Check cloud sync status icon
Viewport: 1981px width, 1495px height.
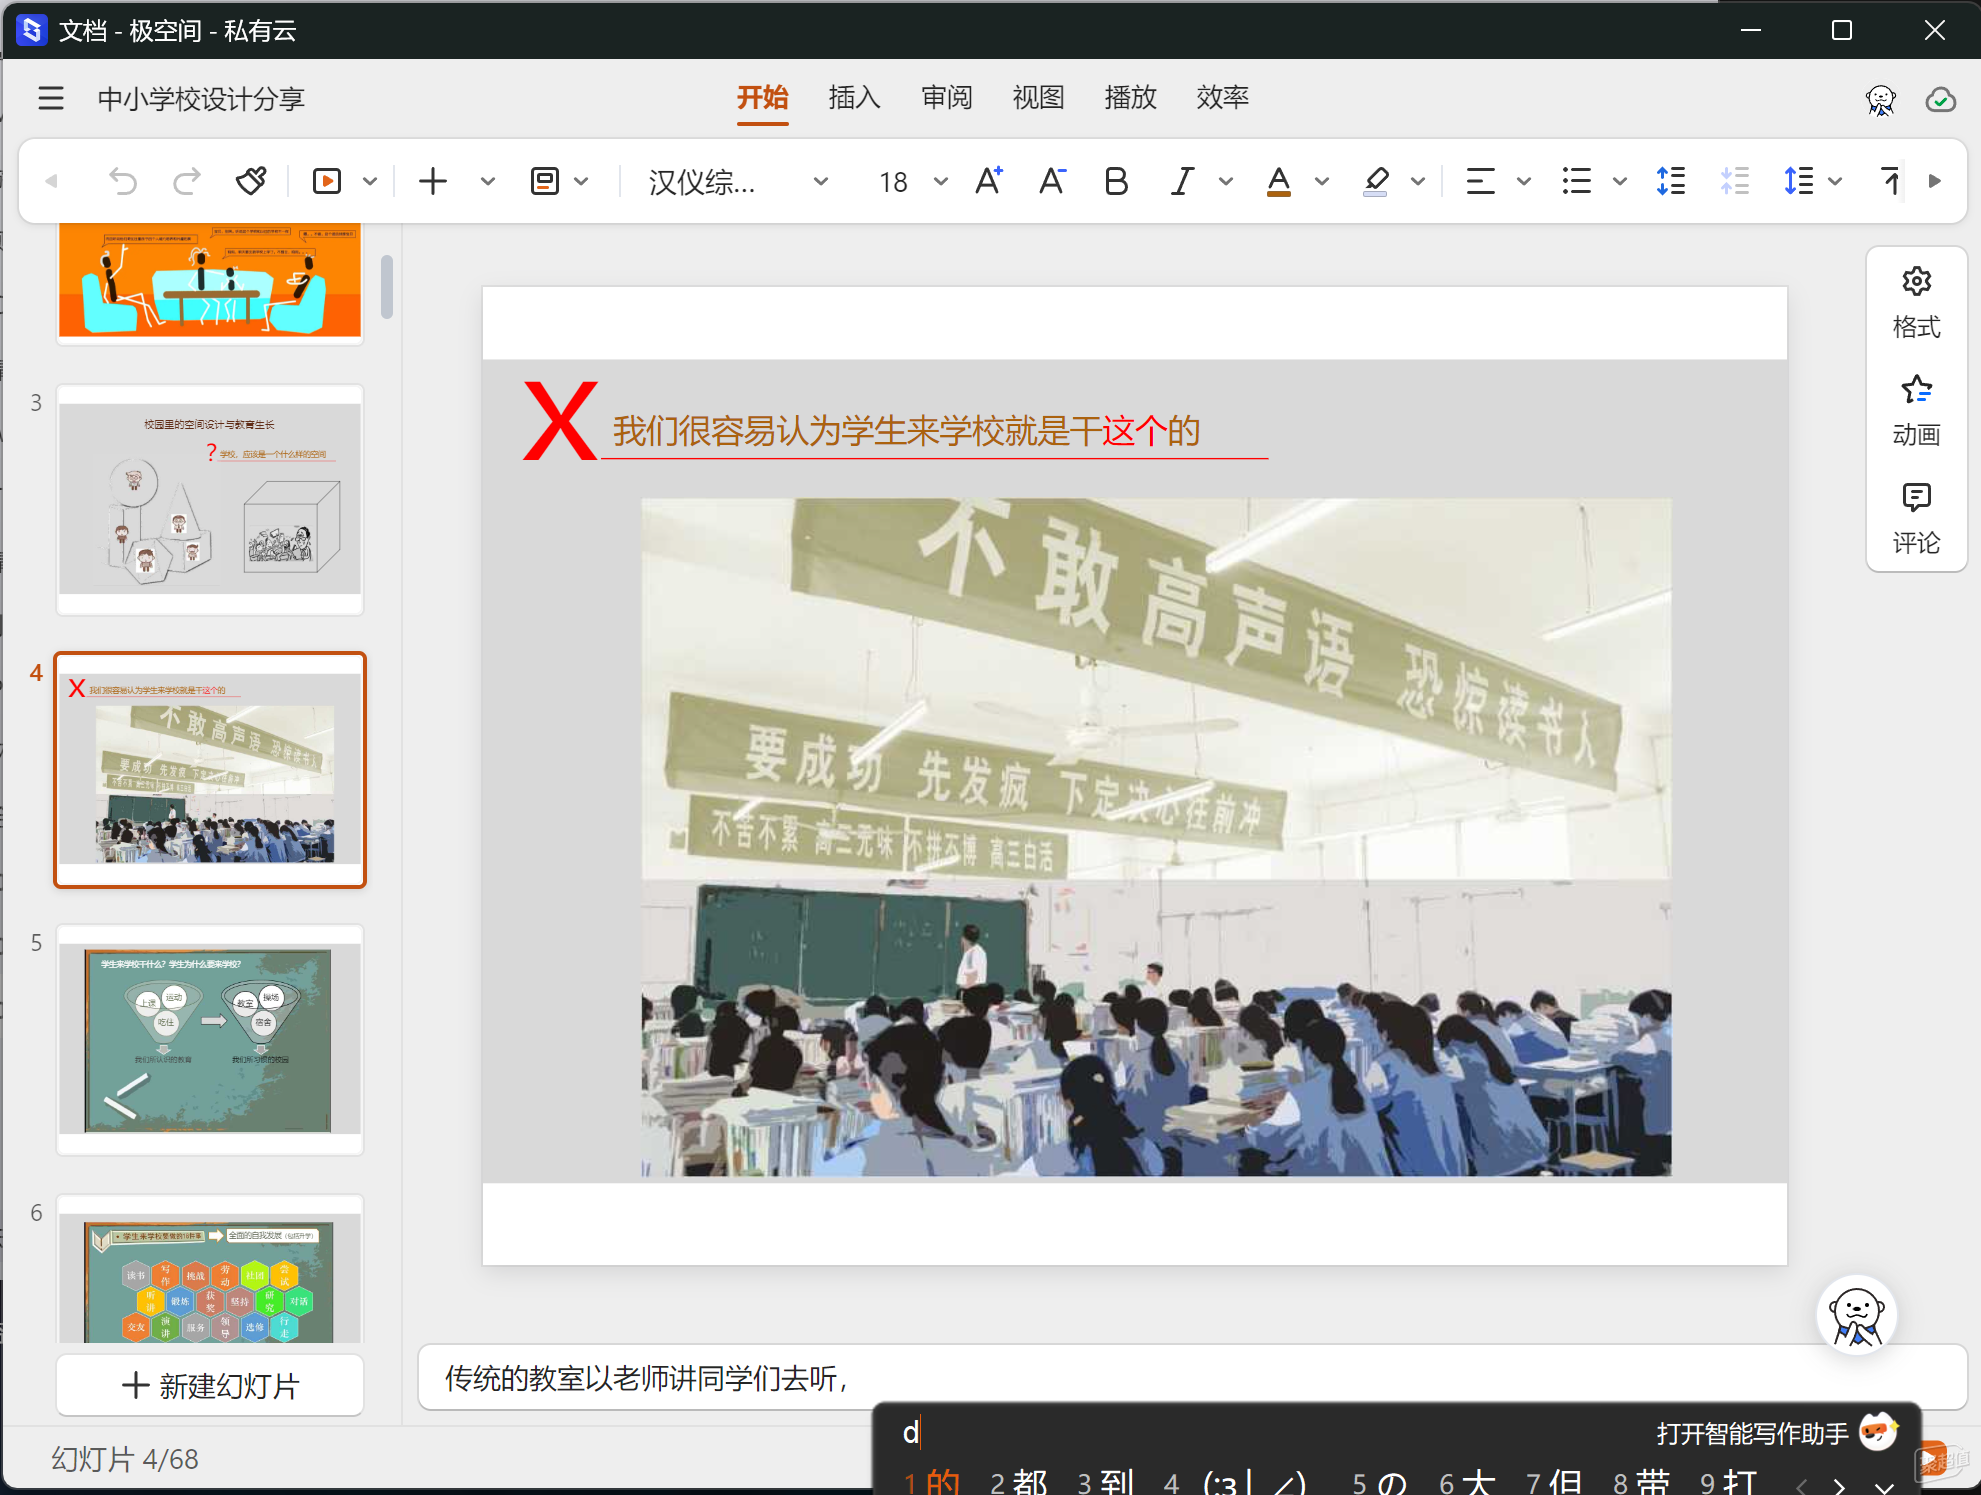[x=1941, y=99]
